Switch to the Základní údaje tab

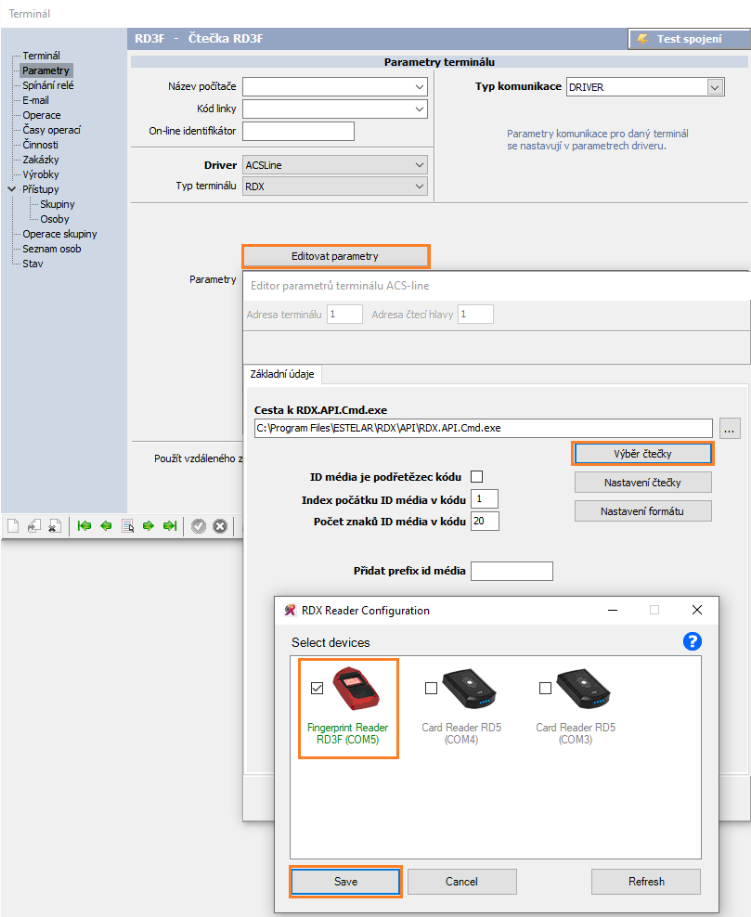pos(281,374)
